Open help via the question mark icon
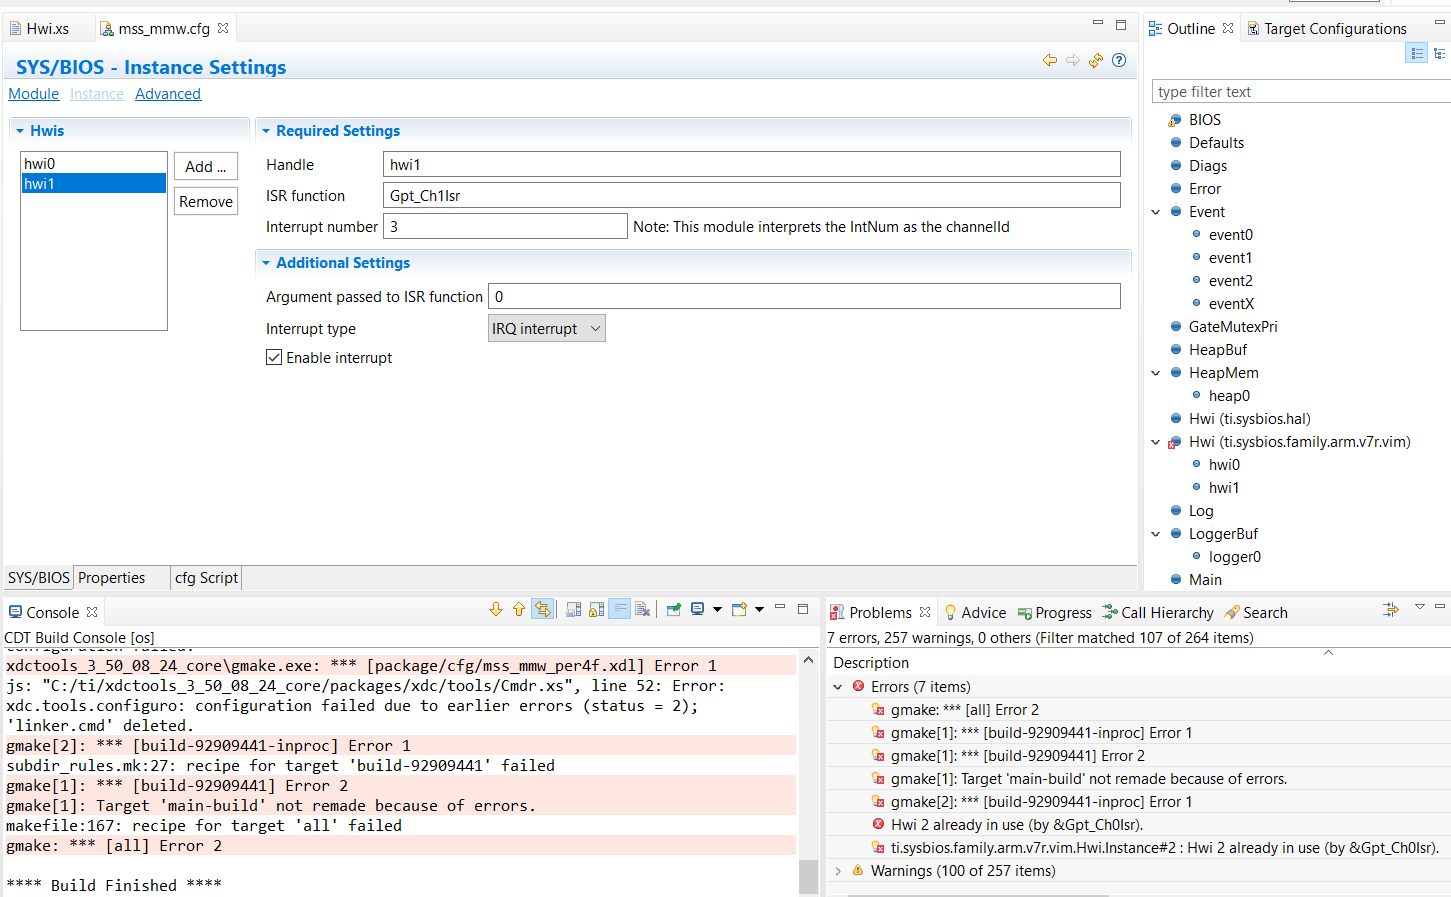This screenshot has height=897, width=1451. pyautogui.click(x=1119, y=61)
